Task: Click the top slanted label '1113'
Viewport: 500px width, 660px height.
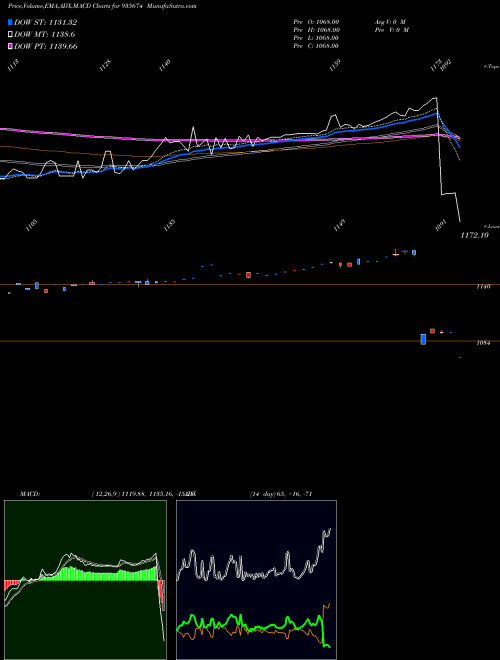Action: coord(13,65)
